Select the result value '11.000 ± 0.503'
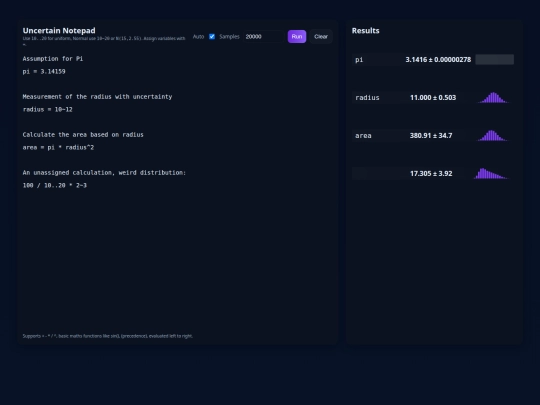The height and width of the screenshot is (405, 540). tap(433, 97)
